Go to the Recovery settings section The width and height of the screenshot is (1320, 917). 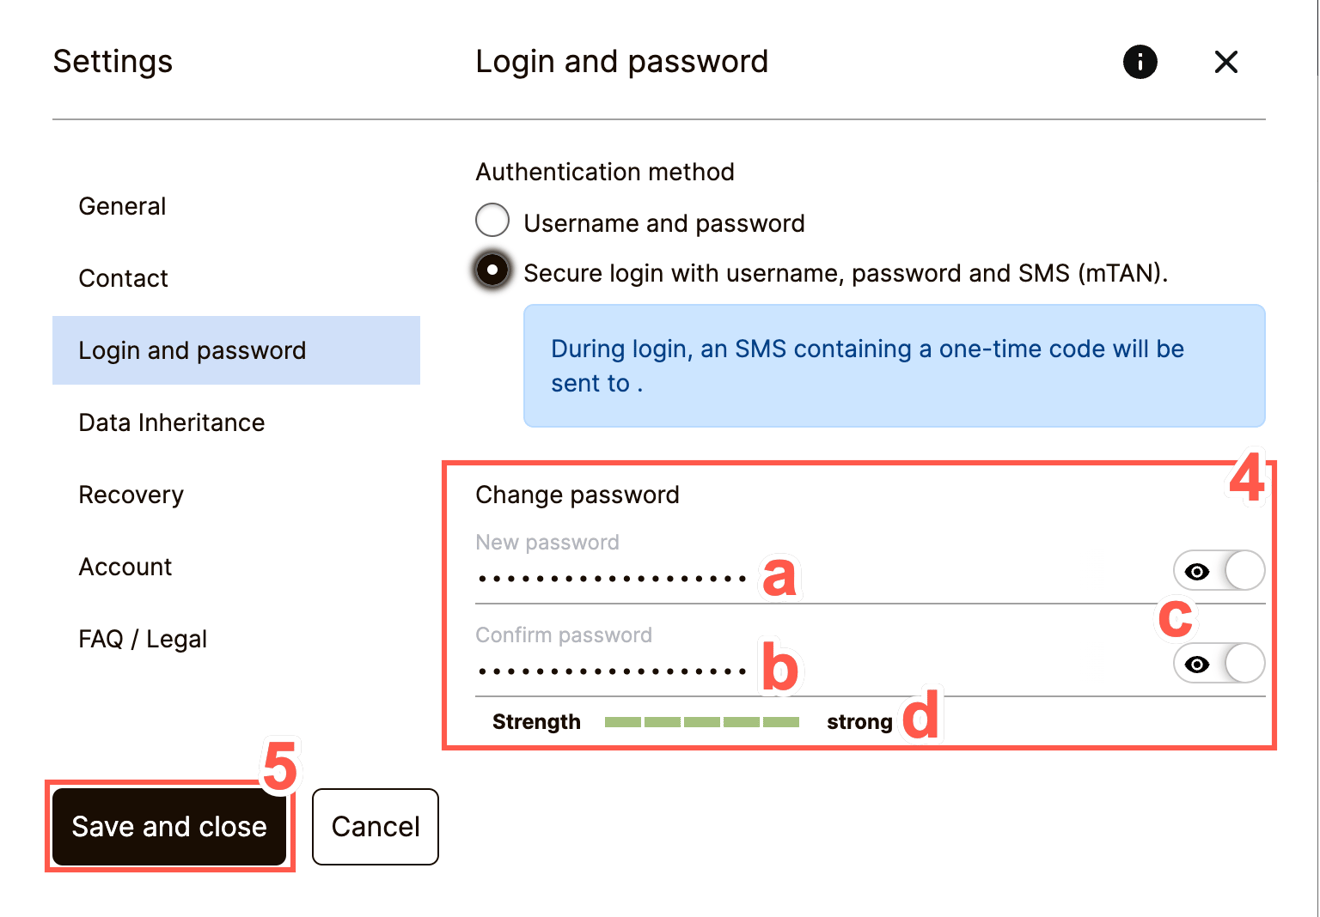pyautogui.click(x=130, y=494)
